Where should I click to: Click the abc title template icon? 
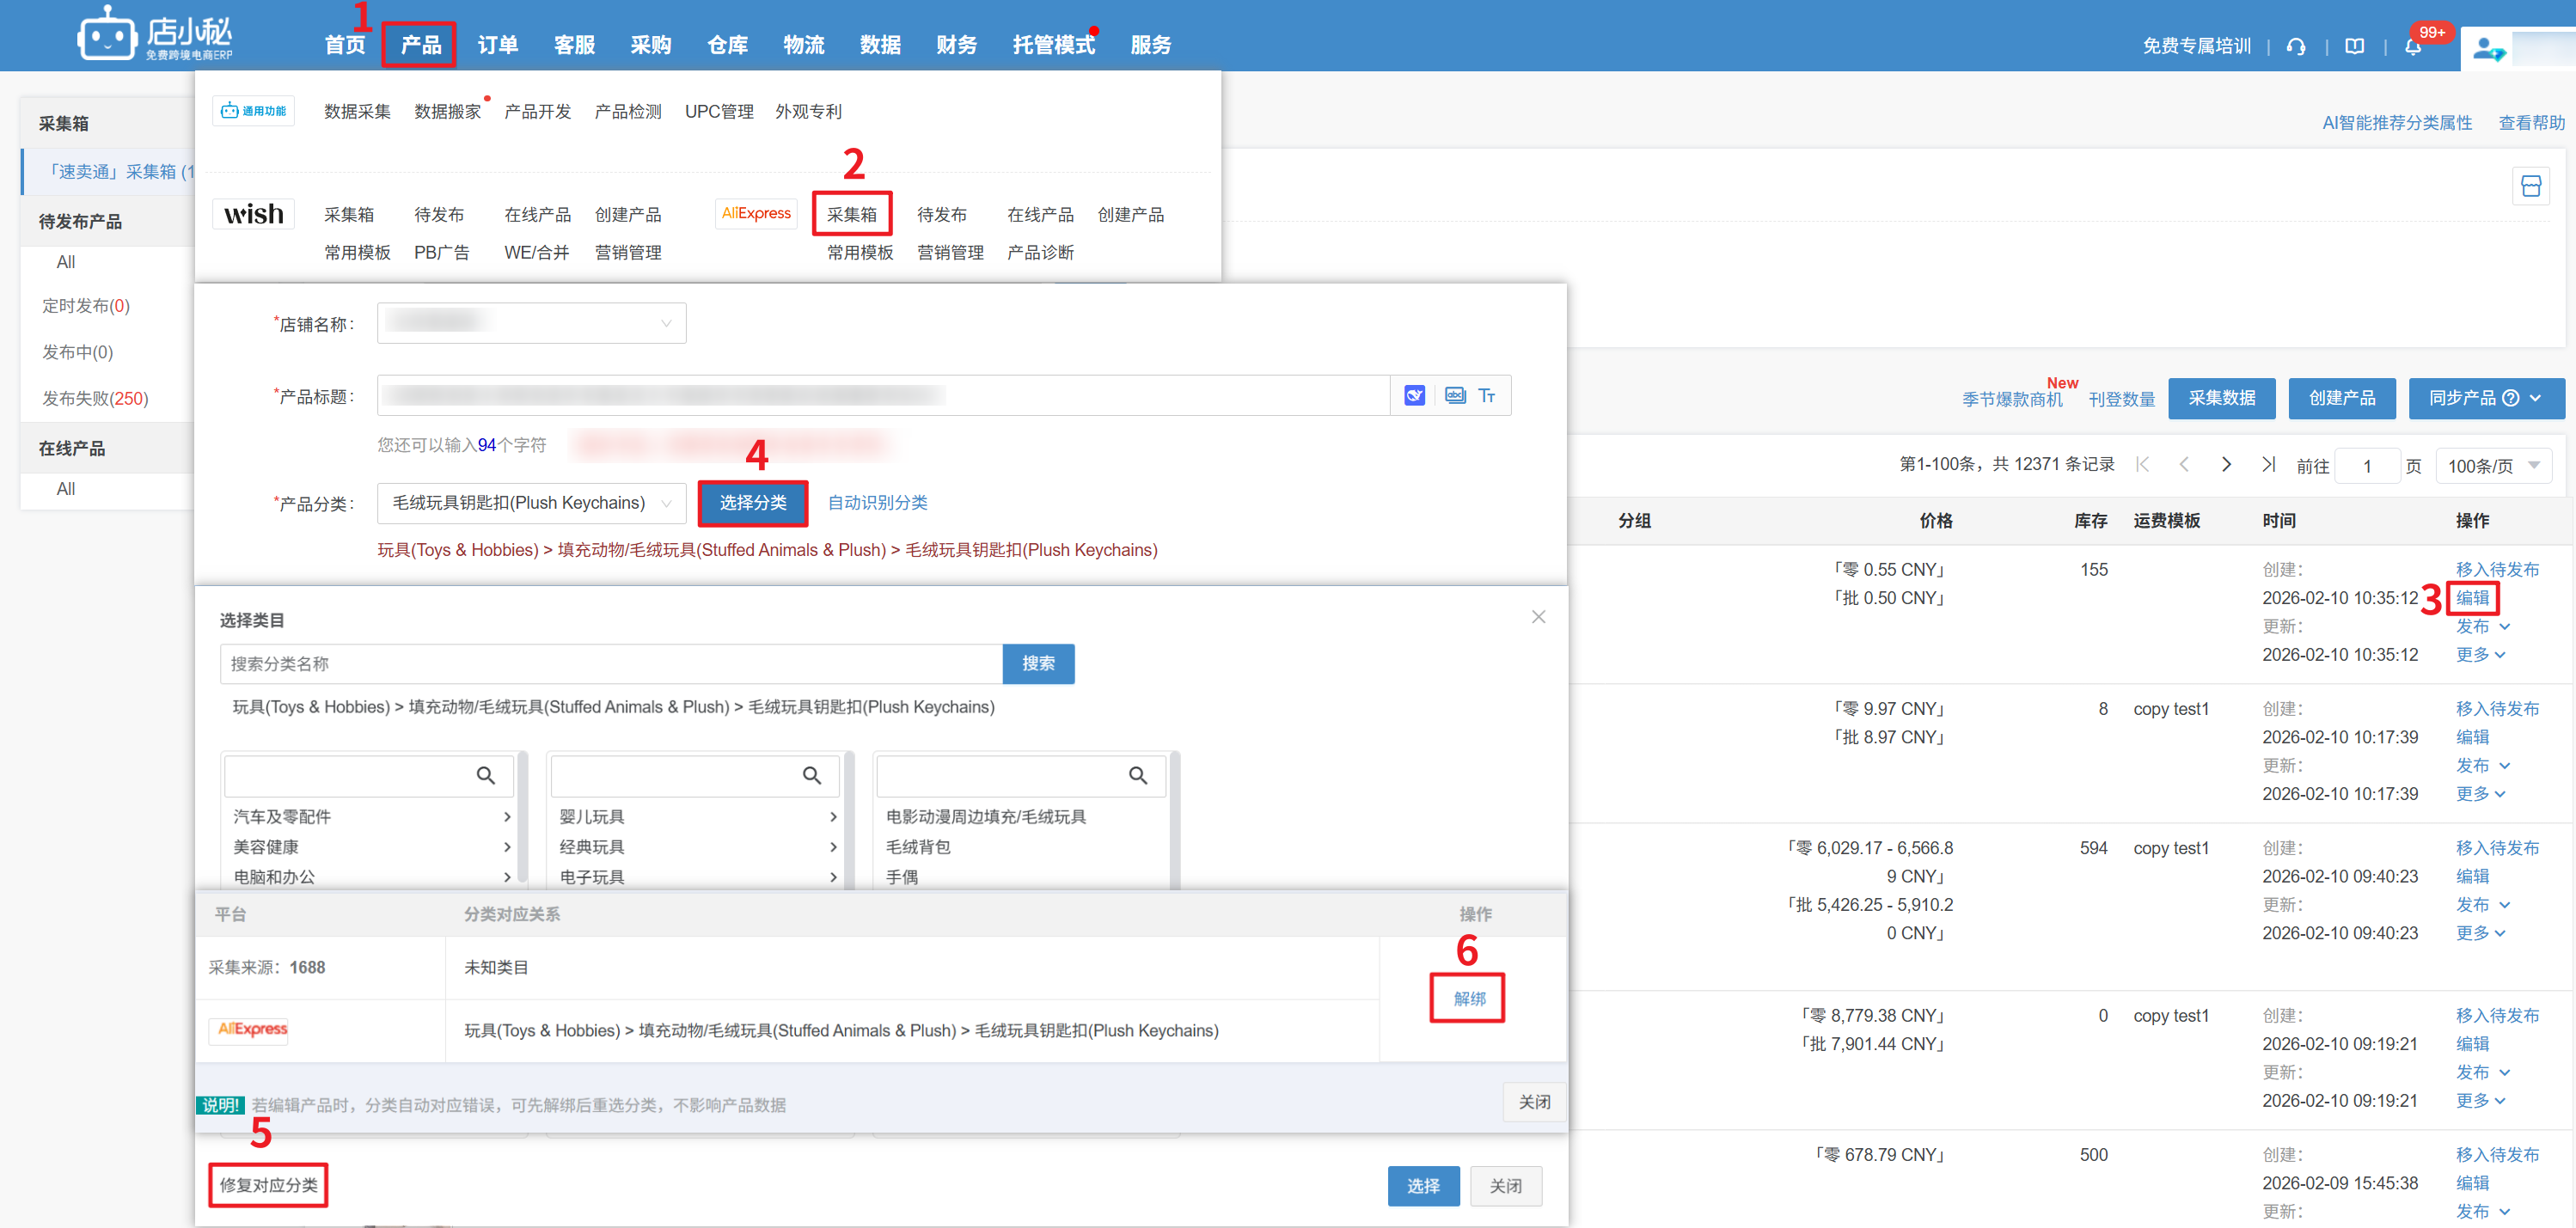(1455, 396)
